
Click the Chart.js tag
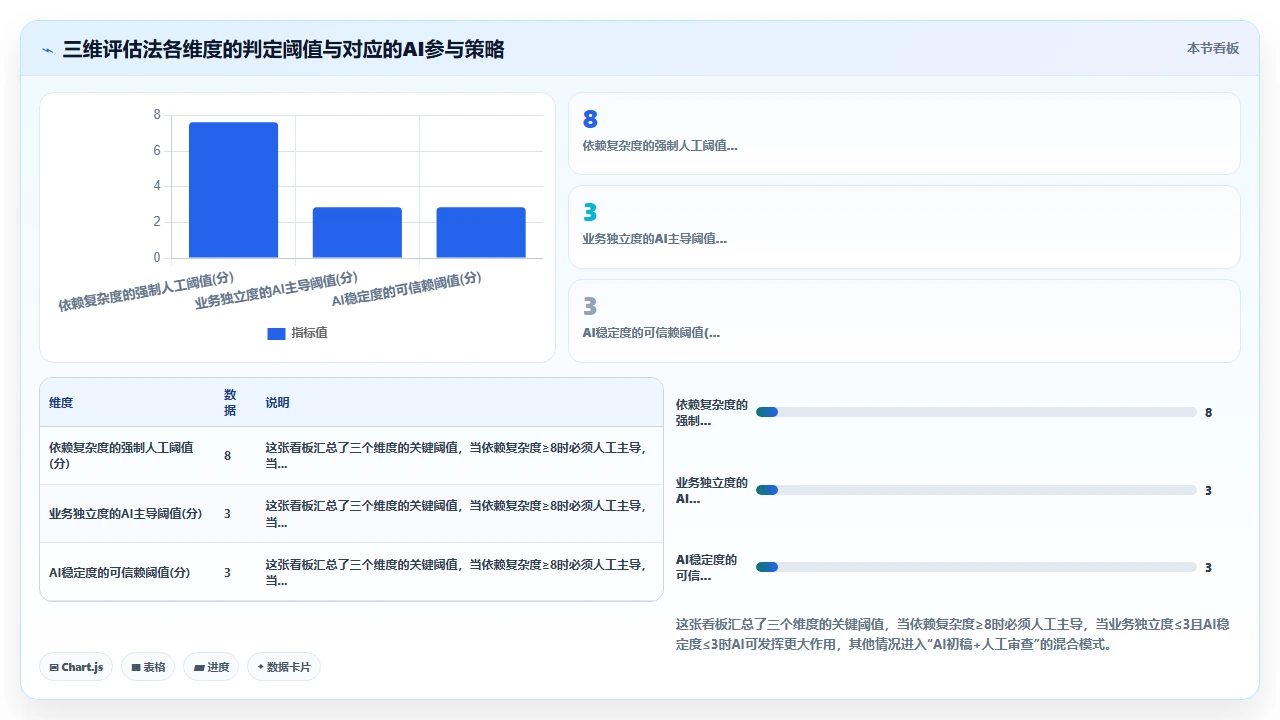pyautogui.click(x=76, y=667)
